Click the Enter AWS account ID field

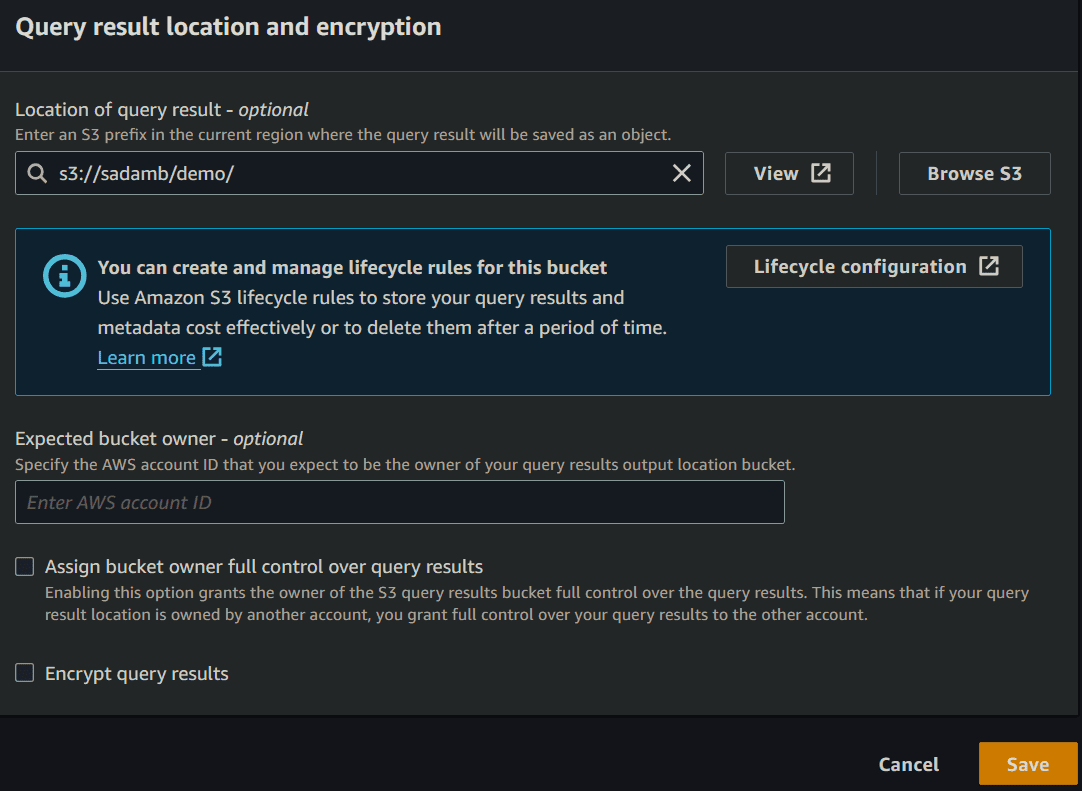pos(400,502)
